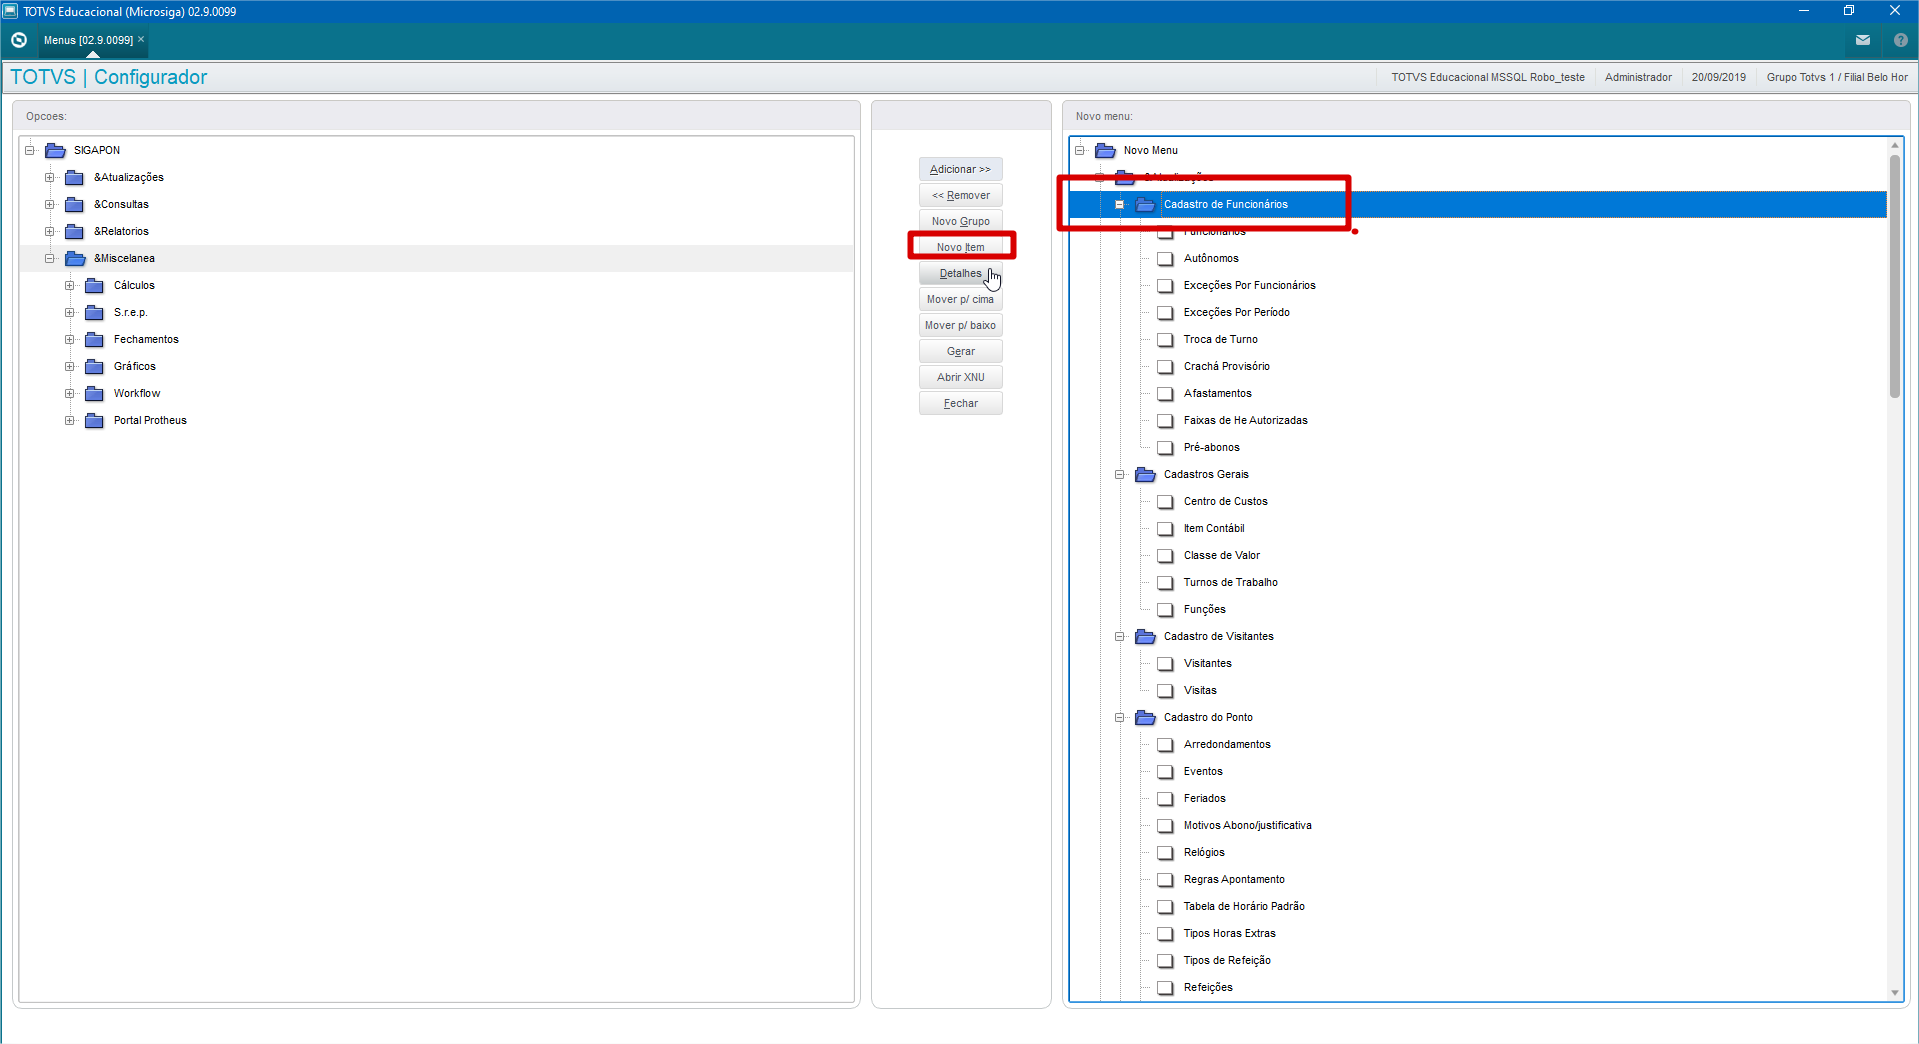
Task: Click the Workflow folder icon
Action: pos(95,393)
